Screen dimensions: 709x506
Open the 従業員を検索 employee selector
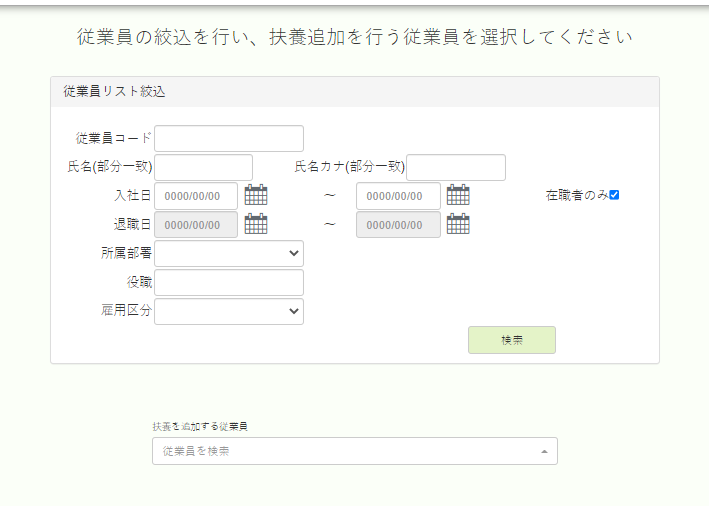click(x=354, y=451)
